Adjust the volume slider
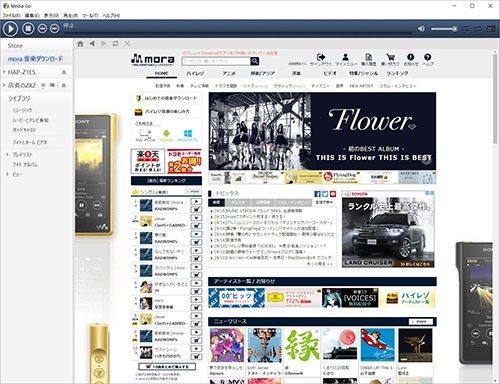The height and width of the screenshot is (384, 500). (444, 29)
